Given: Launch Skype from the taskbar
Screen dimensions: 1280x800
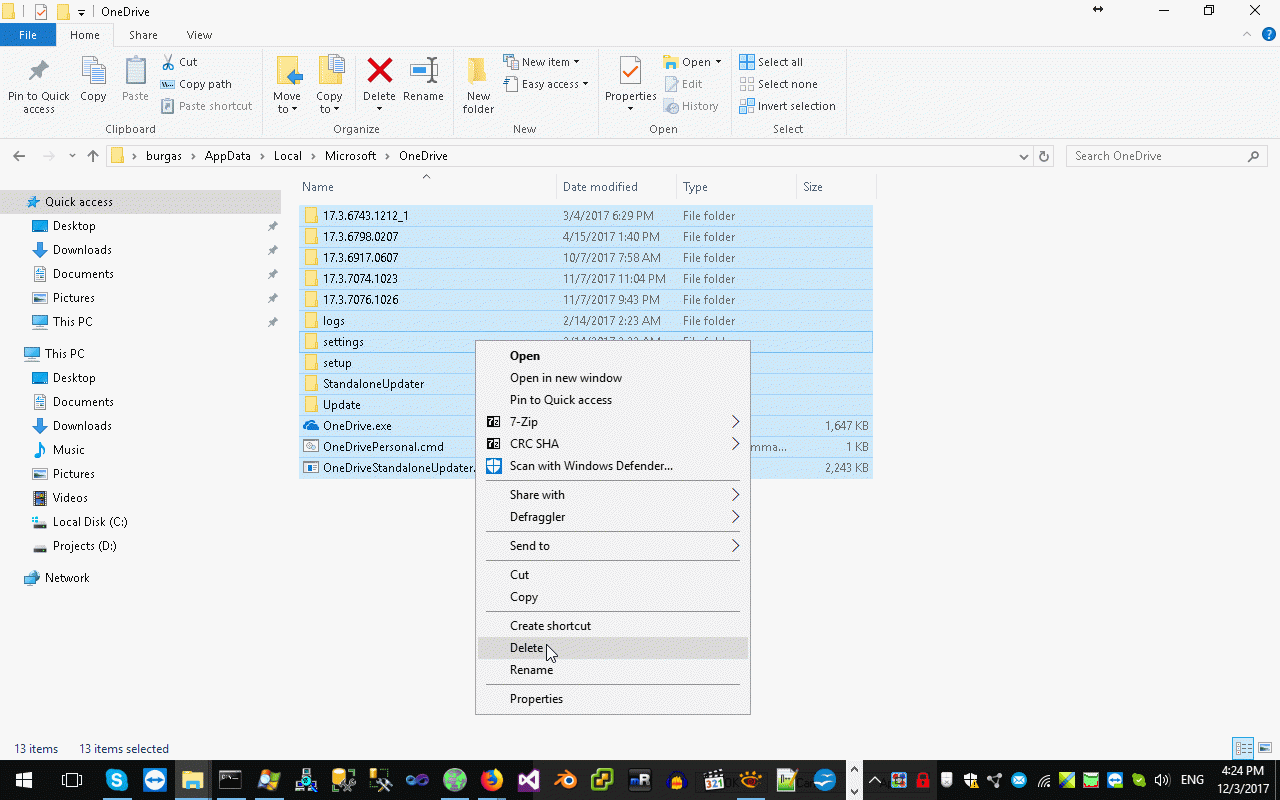Looking at the screenshot, I should 117,780.
